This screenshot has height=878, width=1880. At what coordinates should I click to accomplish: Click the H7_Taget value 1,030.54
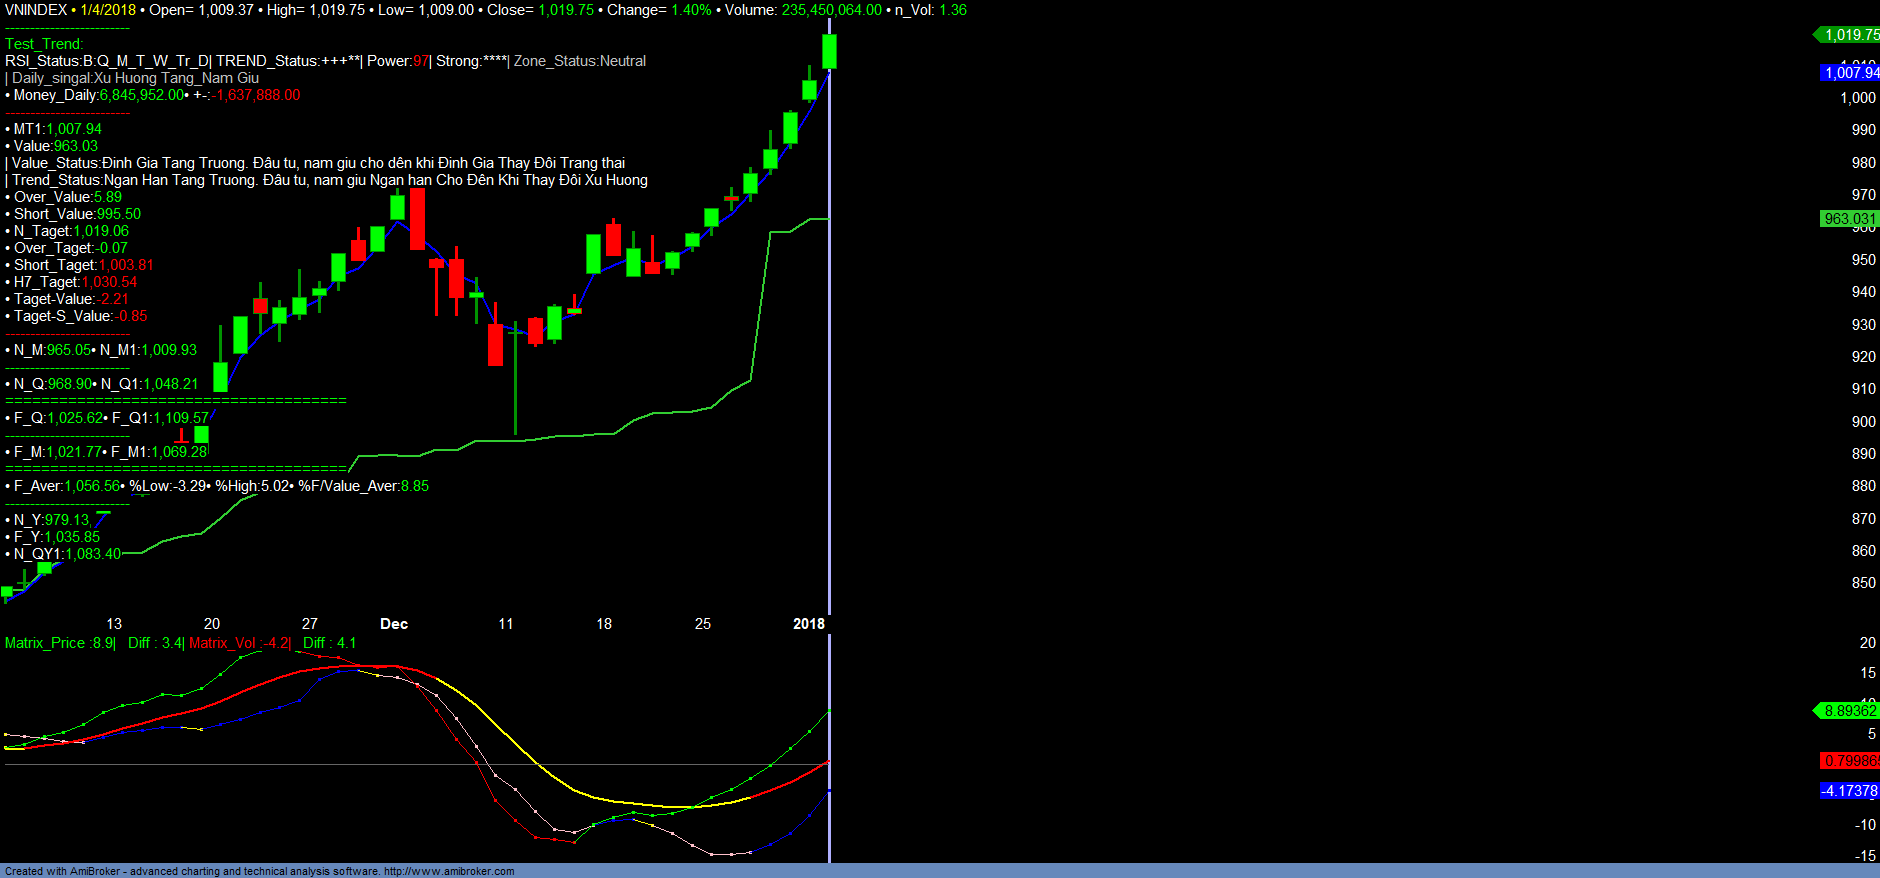click(x=109, y=282)
